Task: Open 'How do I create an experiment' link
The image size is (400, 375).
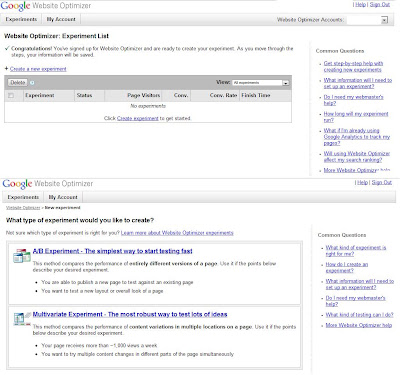Action: (x=347, y=267)
